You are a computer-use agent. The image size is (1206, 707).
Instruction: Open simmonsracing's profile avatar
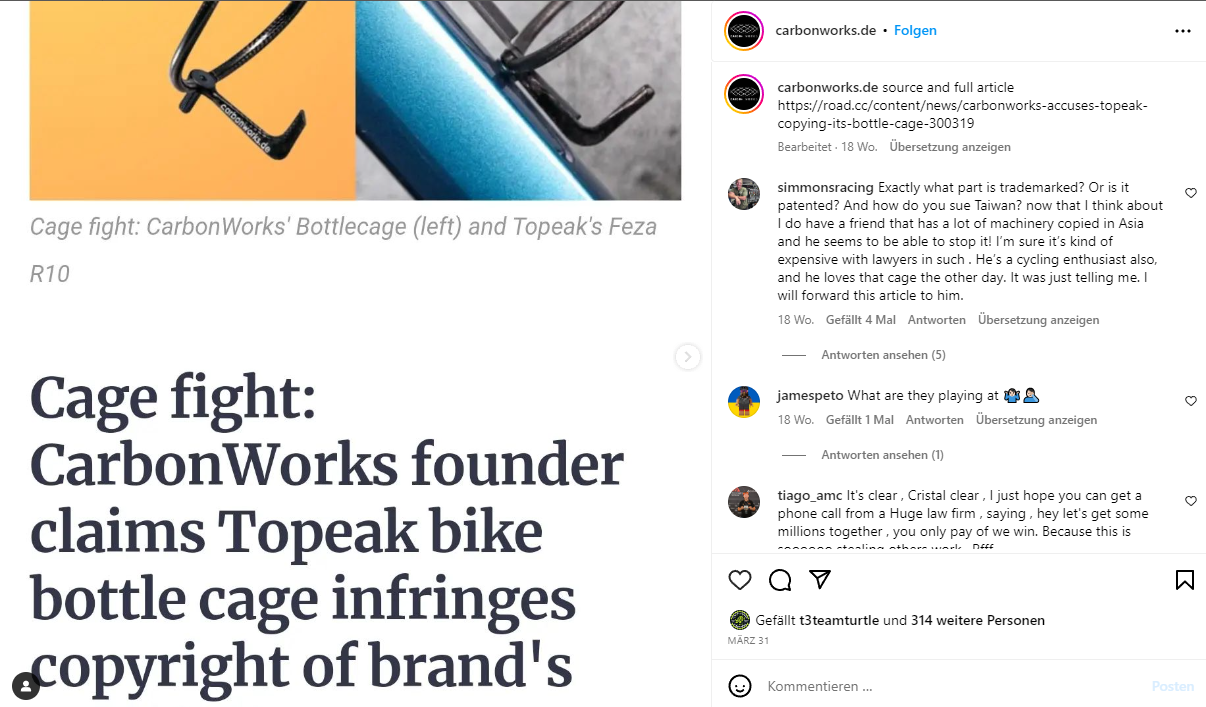pos(744,193)
